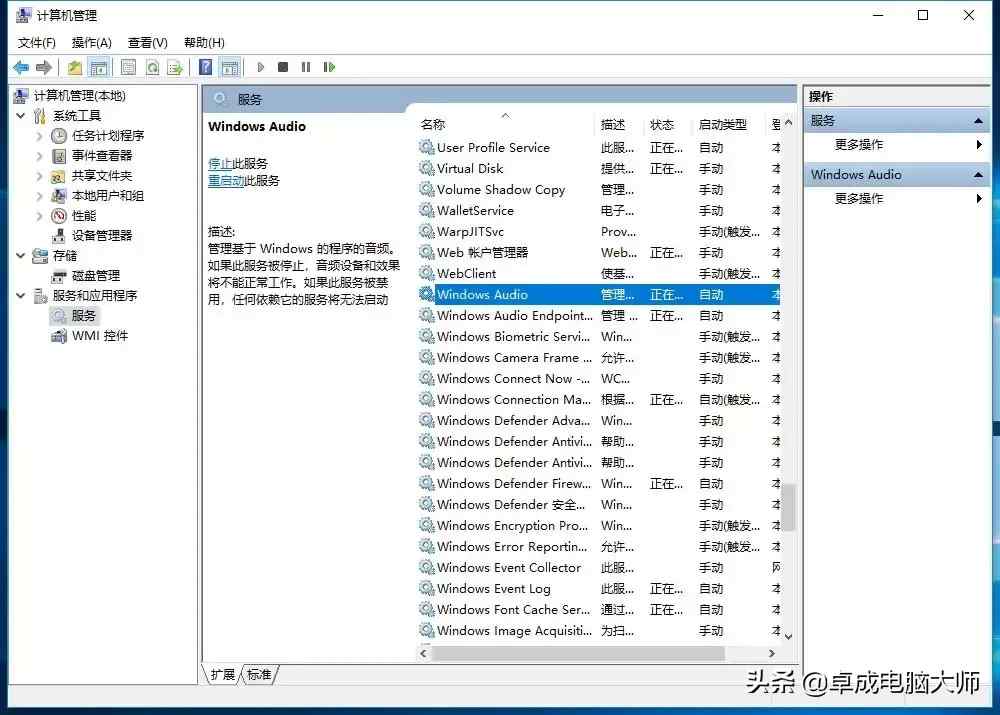Select the Windows Audio service row

tap(599, 295)
